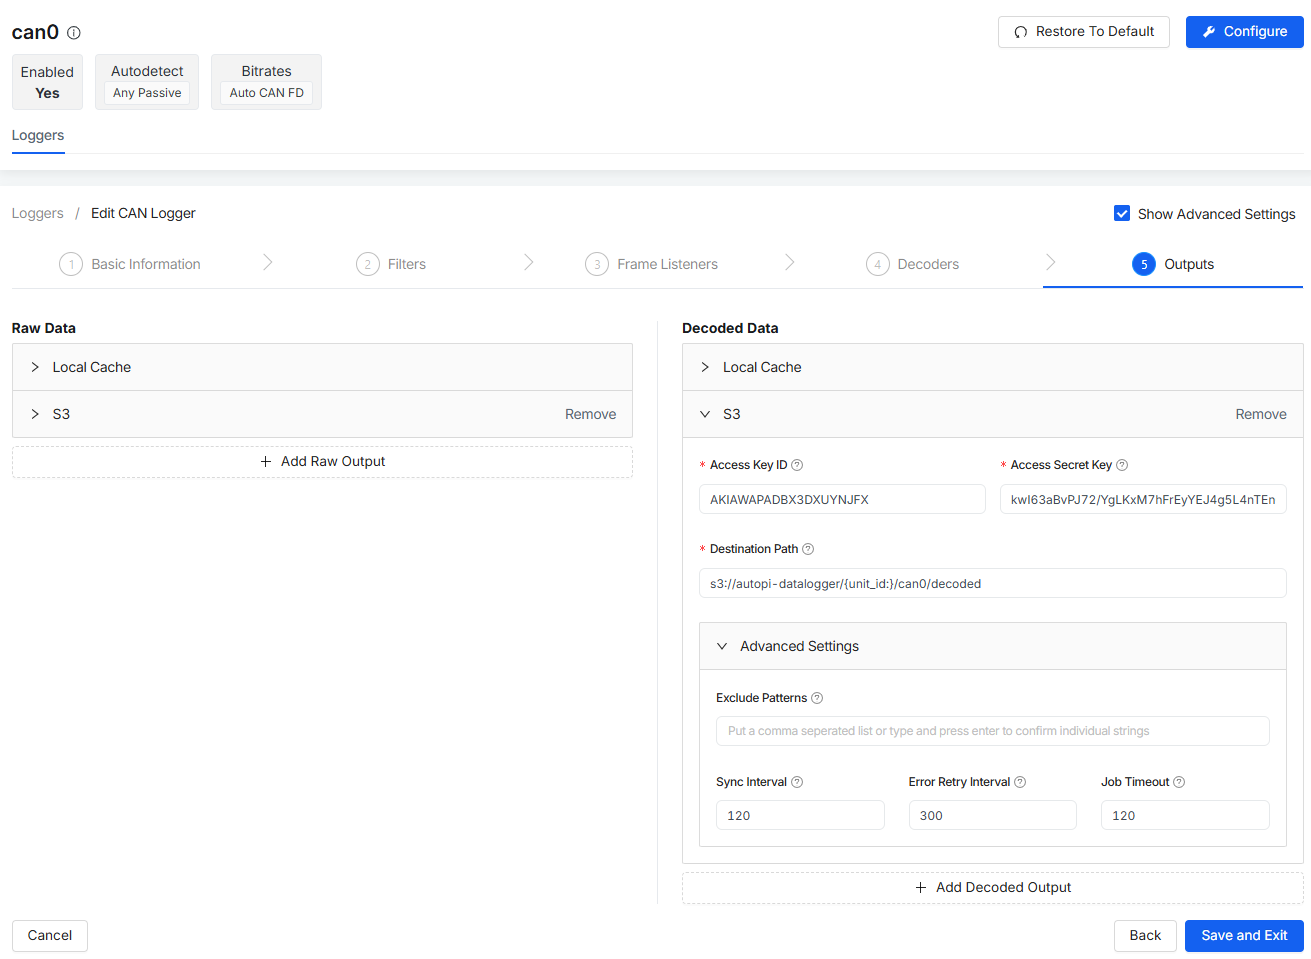Click the help icon beside Sync Interval
1311x959 pixels.
[797, 782]
